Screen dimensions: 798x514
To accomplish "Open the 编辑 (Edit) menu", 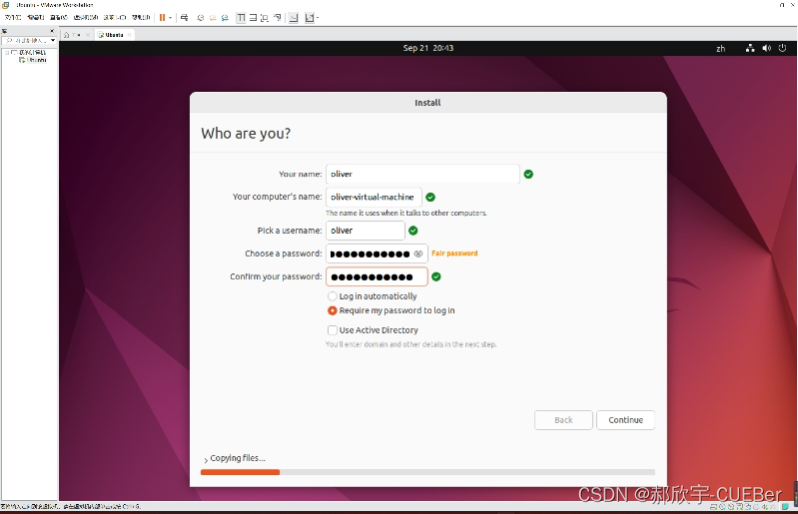I will tap(36, 17).
